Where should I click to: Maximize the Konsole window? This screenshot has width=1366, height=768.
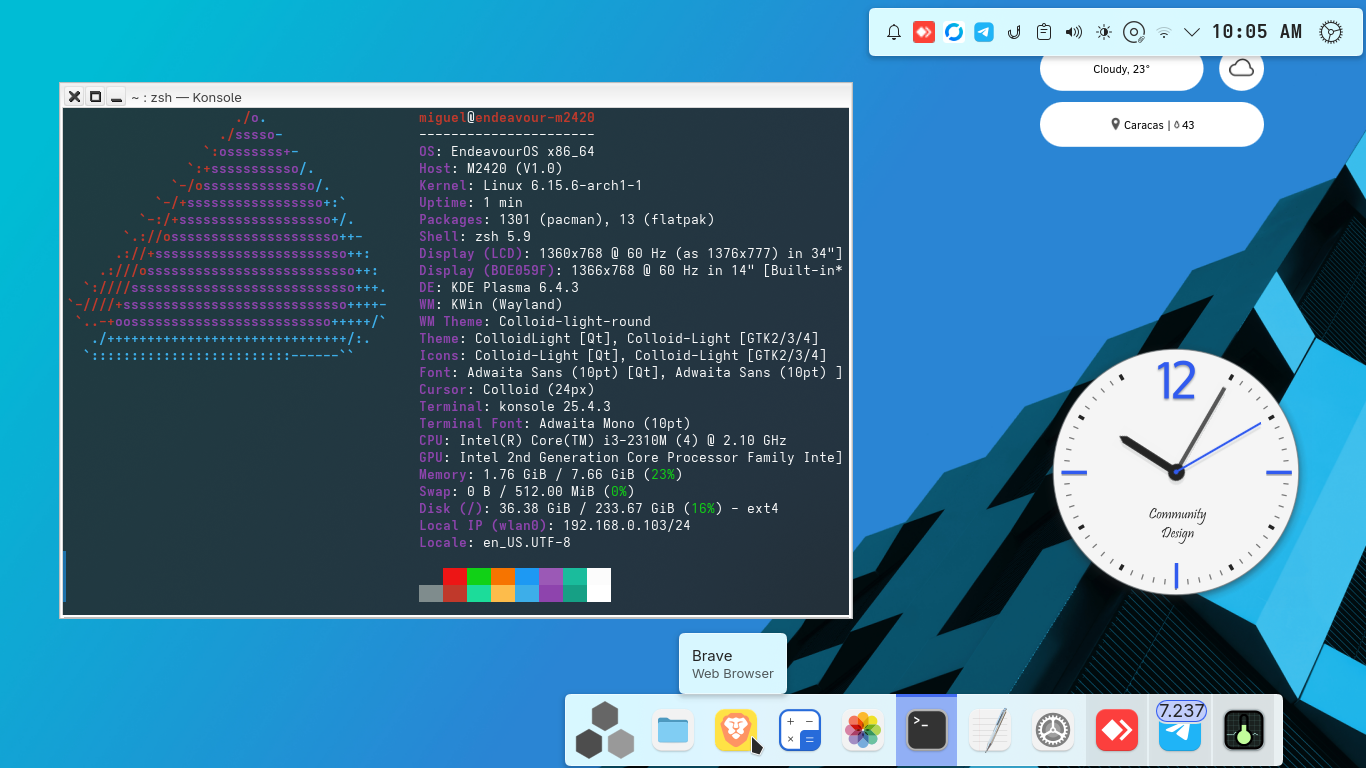[95, 97]
